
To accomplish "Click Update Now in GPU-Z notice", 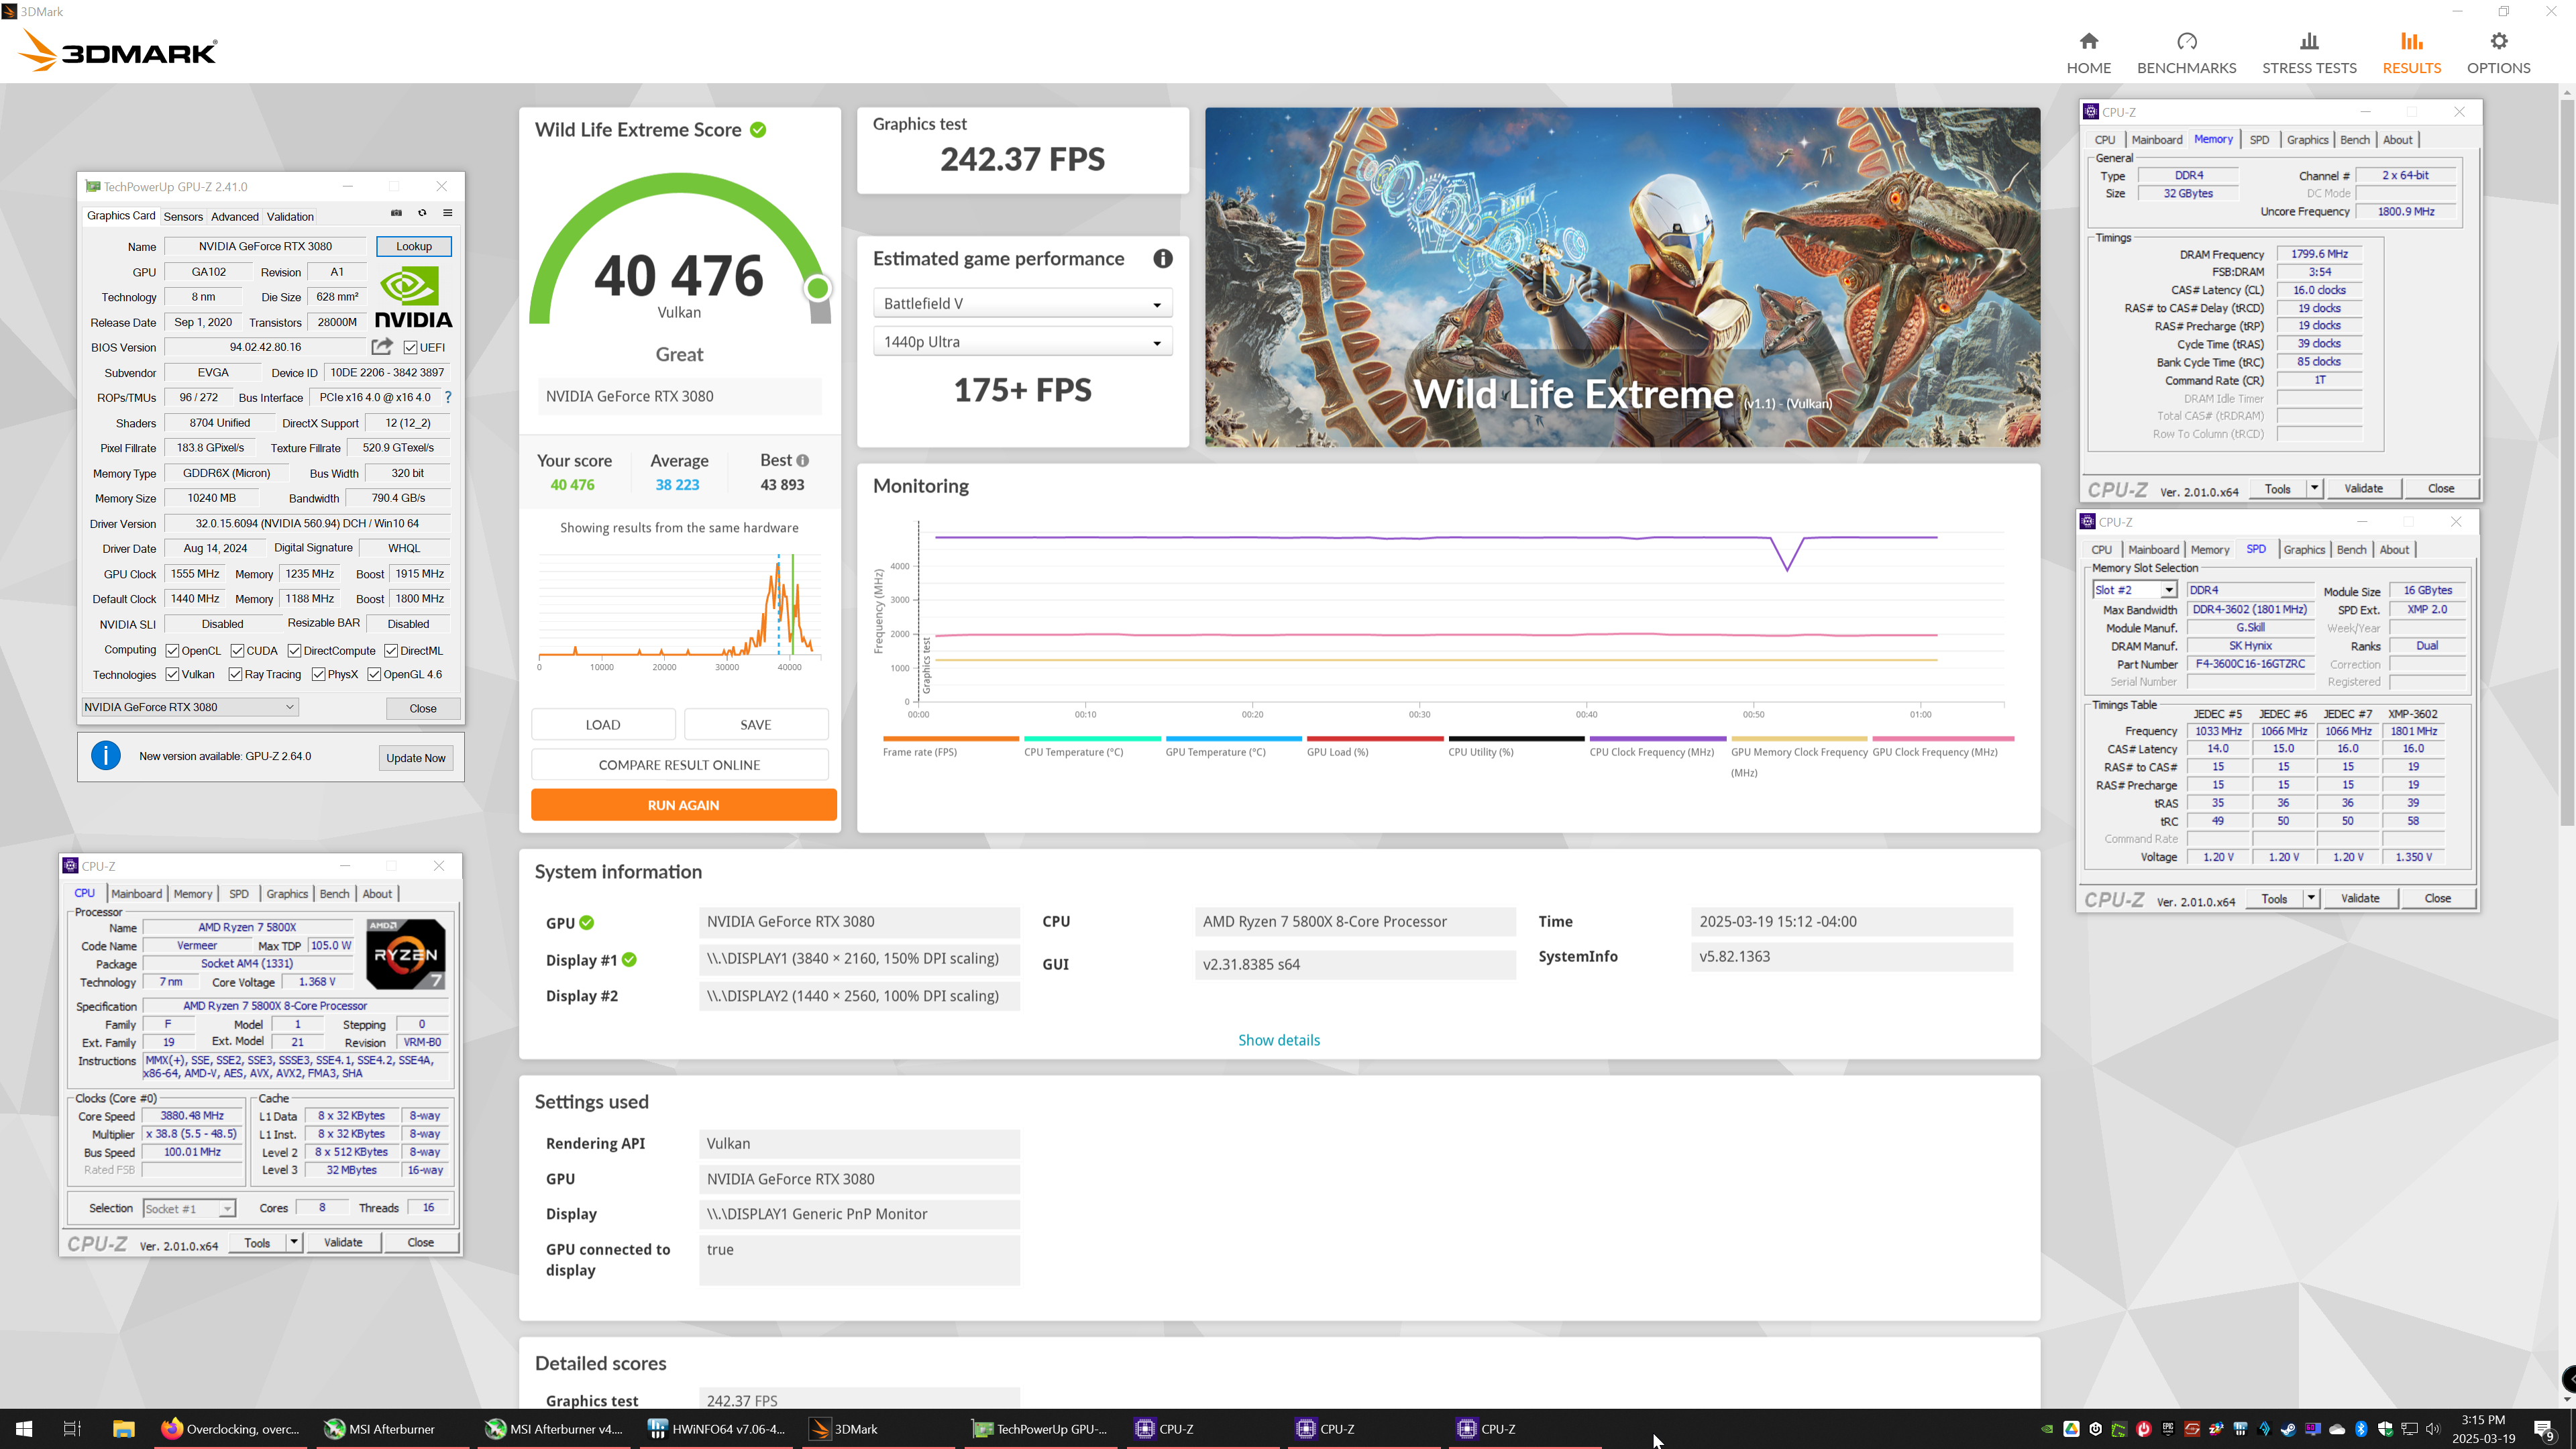I will click(415, 758).
